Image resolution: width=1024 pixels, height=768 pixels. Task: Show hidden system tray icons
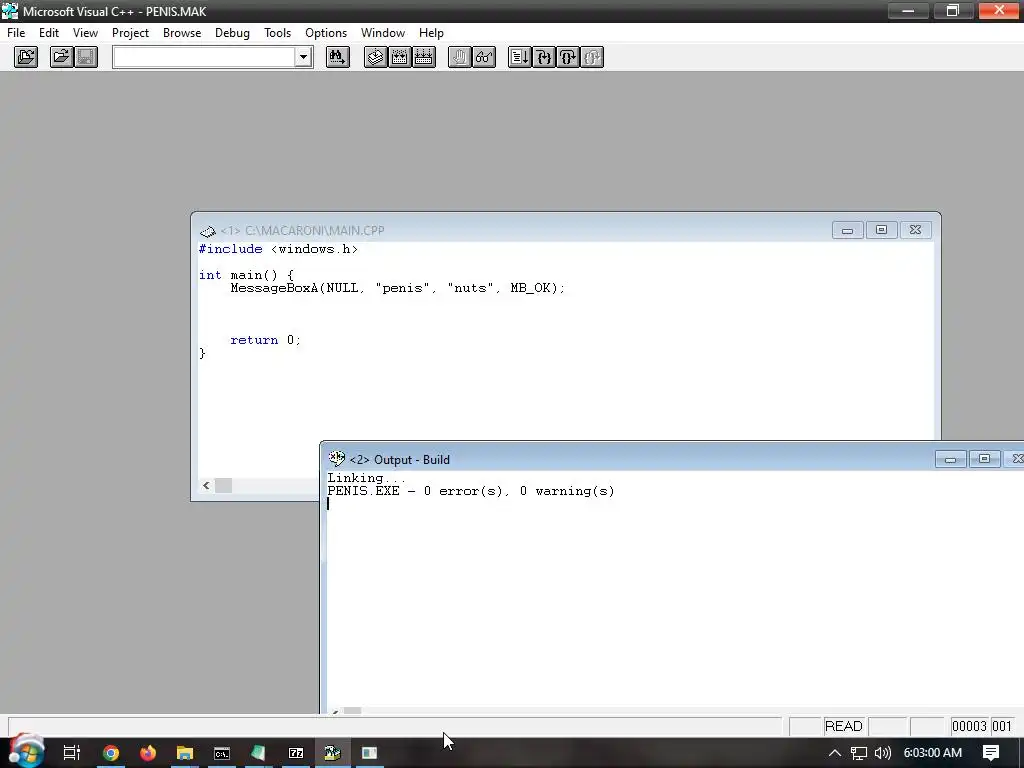click(835, 753)
